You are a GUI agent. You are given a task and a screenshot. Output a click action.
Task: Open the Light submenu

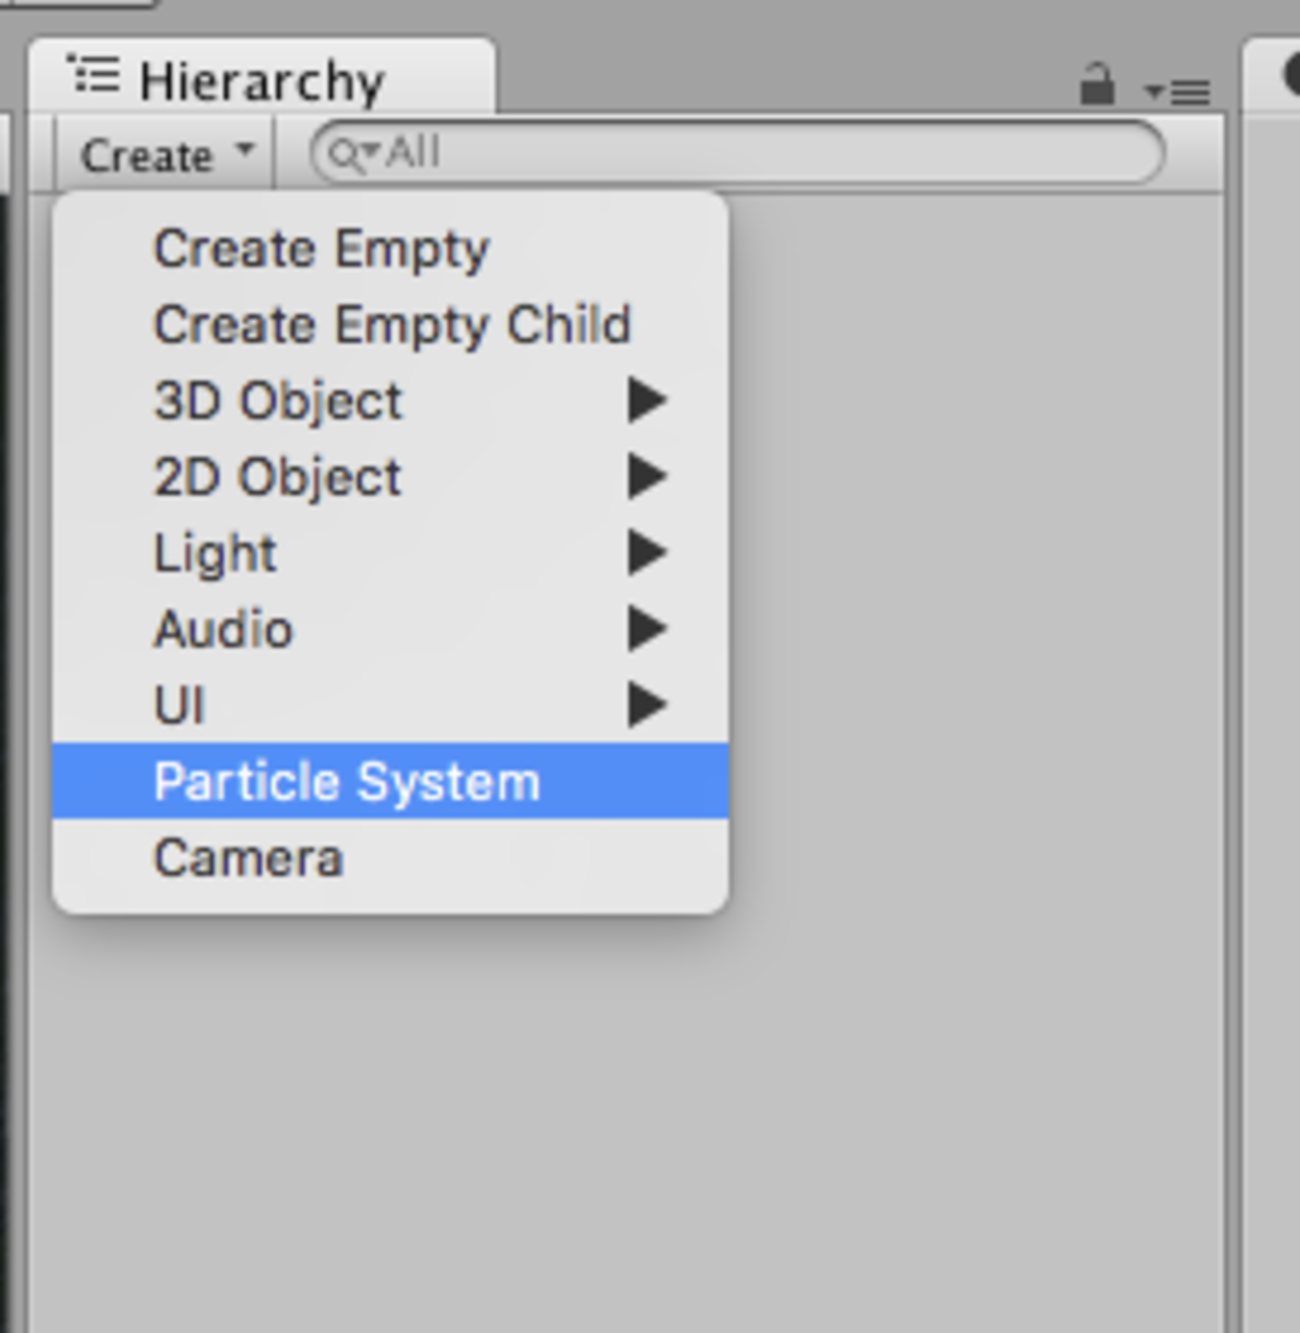(x=390, y=552)
